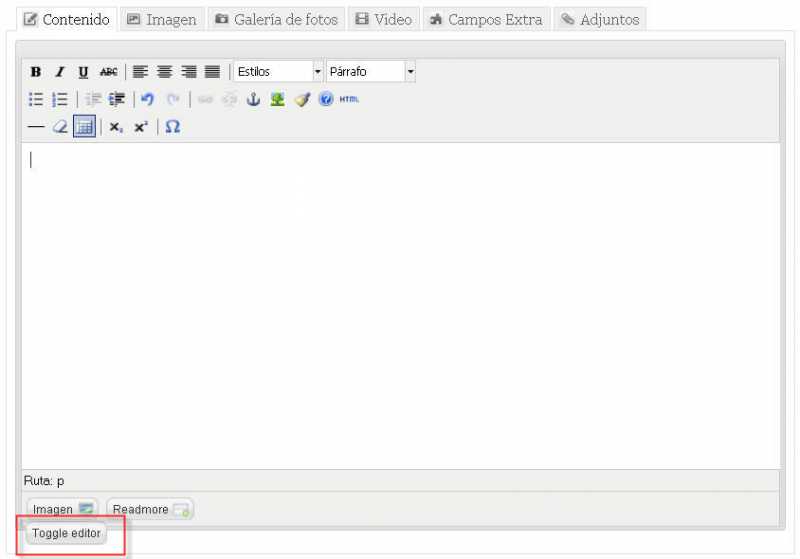800x559 pixels.
Task: Open editor help question mark icon
Action: 326,99
